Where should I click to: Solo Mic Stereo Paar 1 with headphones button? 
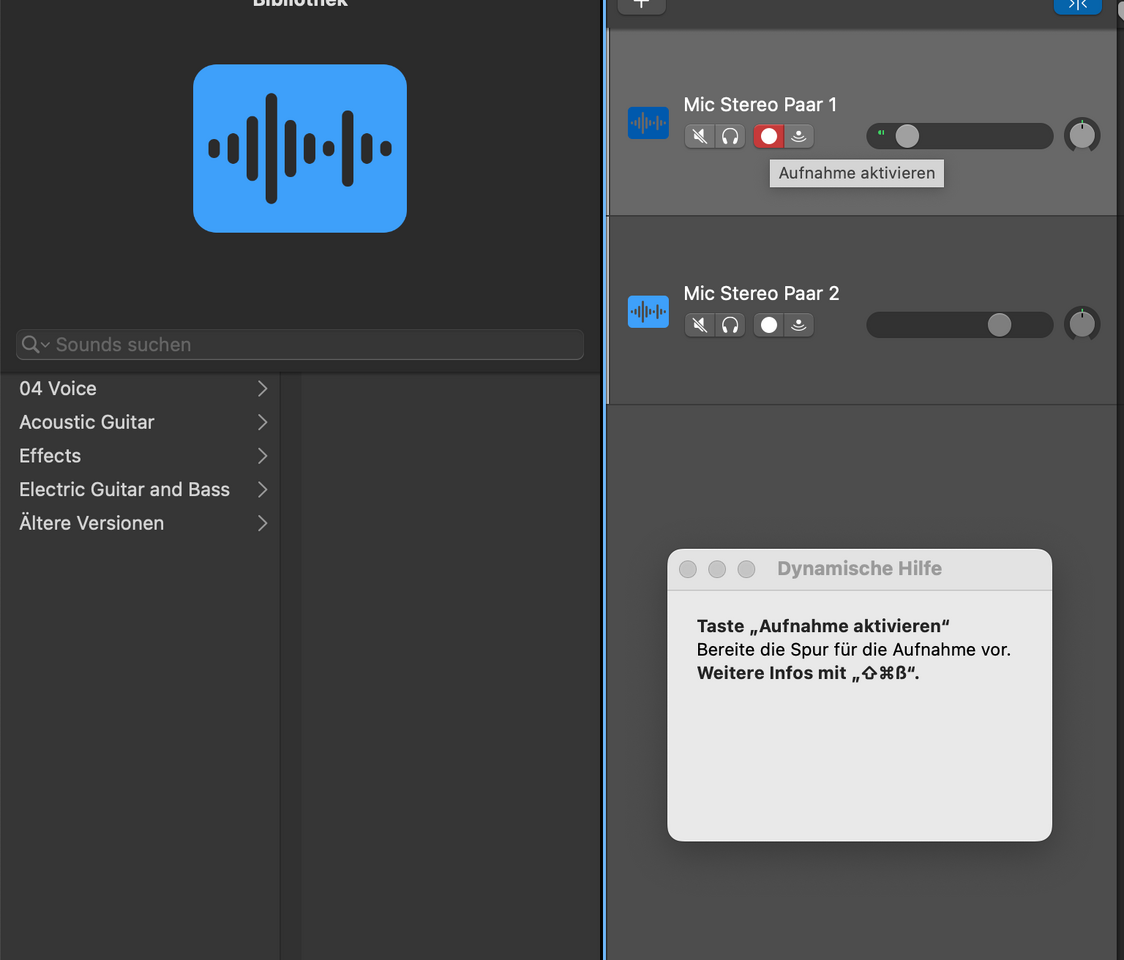coord(730,136)
